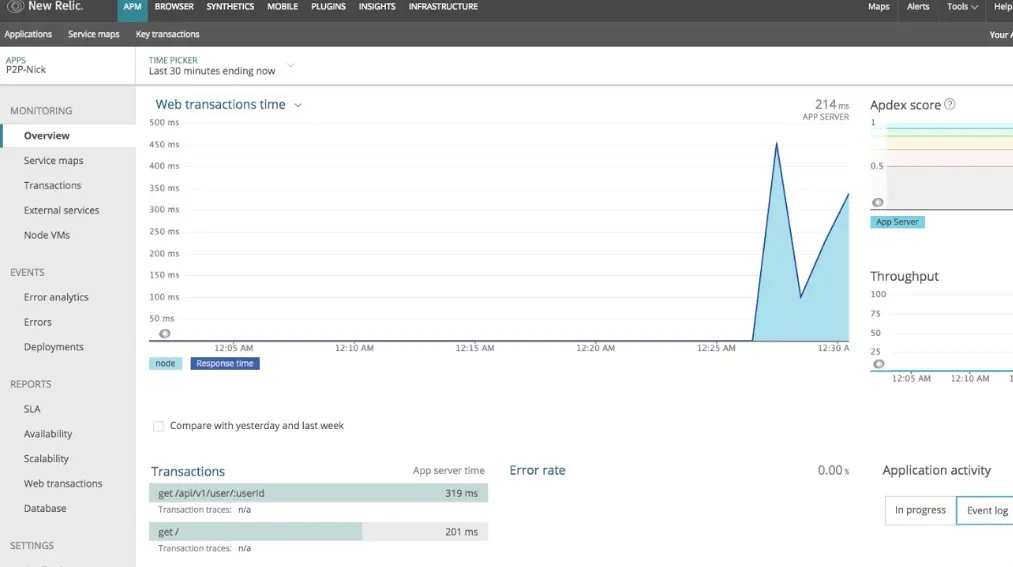The width and height of the screenshot is (1013, 567).
Task: Open the Help menu
Action: tap(1003, 6)
